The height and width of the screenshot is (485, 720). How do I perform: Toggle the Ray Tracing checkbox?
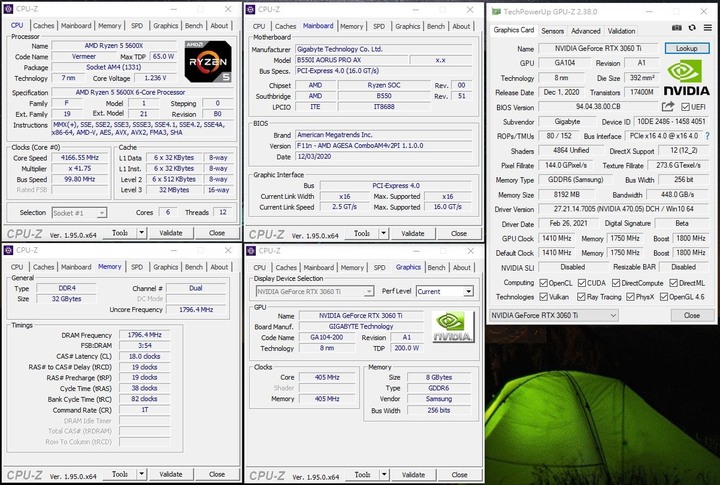tap(581, 297)
